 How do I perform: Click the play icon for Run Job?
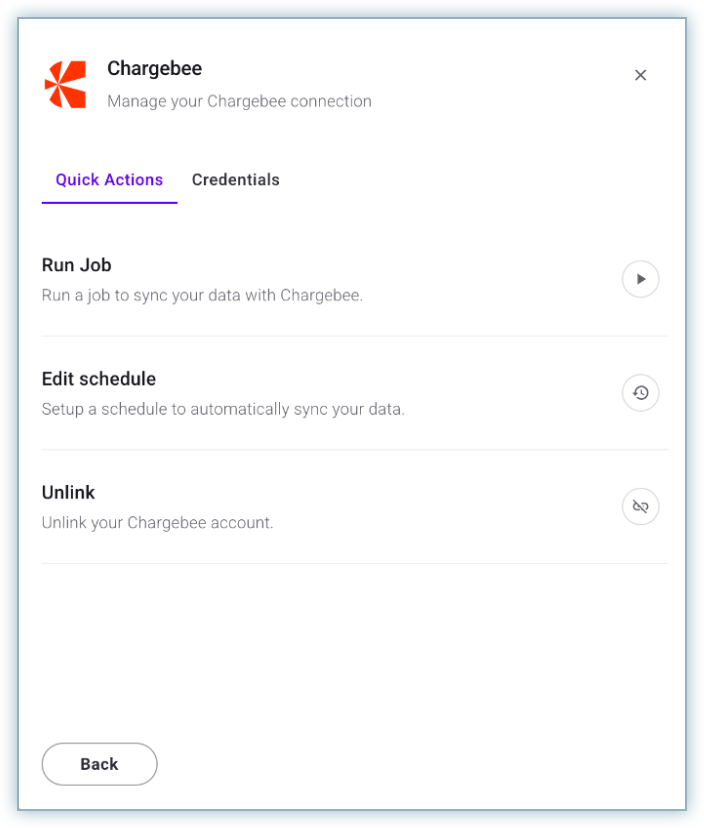click(641, 279)
